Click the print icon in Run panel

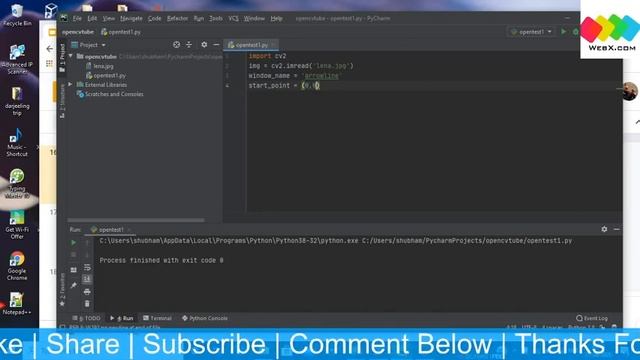tap(87, 291)
